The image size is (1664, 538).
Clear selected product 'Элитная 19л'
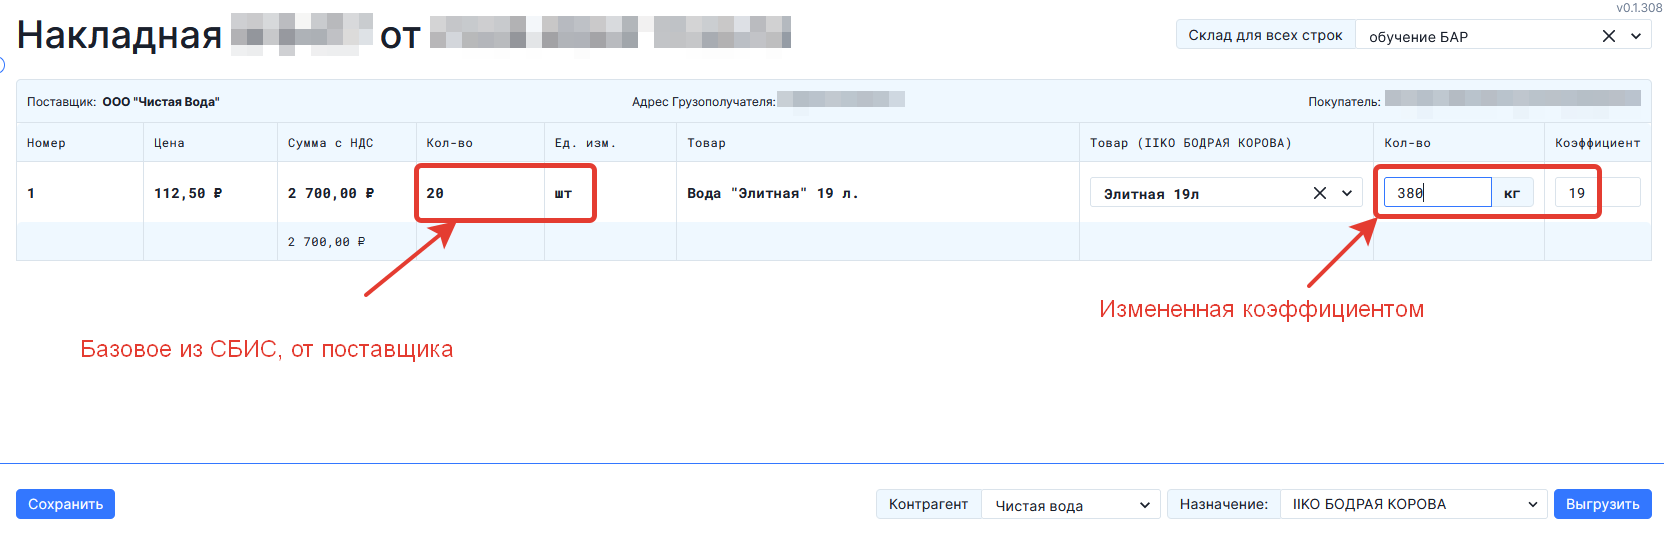click(1320, 193)
